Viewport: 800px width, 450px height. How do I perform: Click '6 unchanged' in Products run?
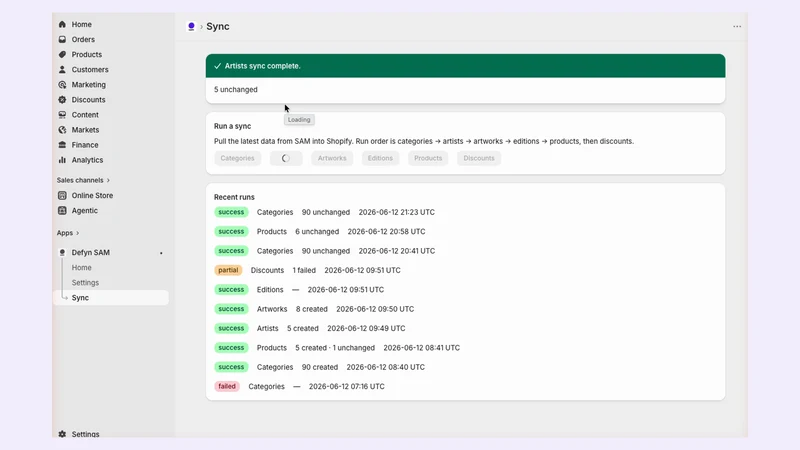point(317,232)
